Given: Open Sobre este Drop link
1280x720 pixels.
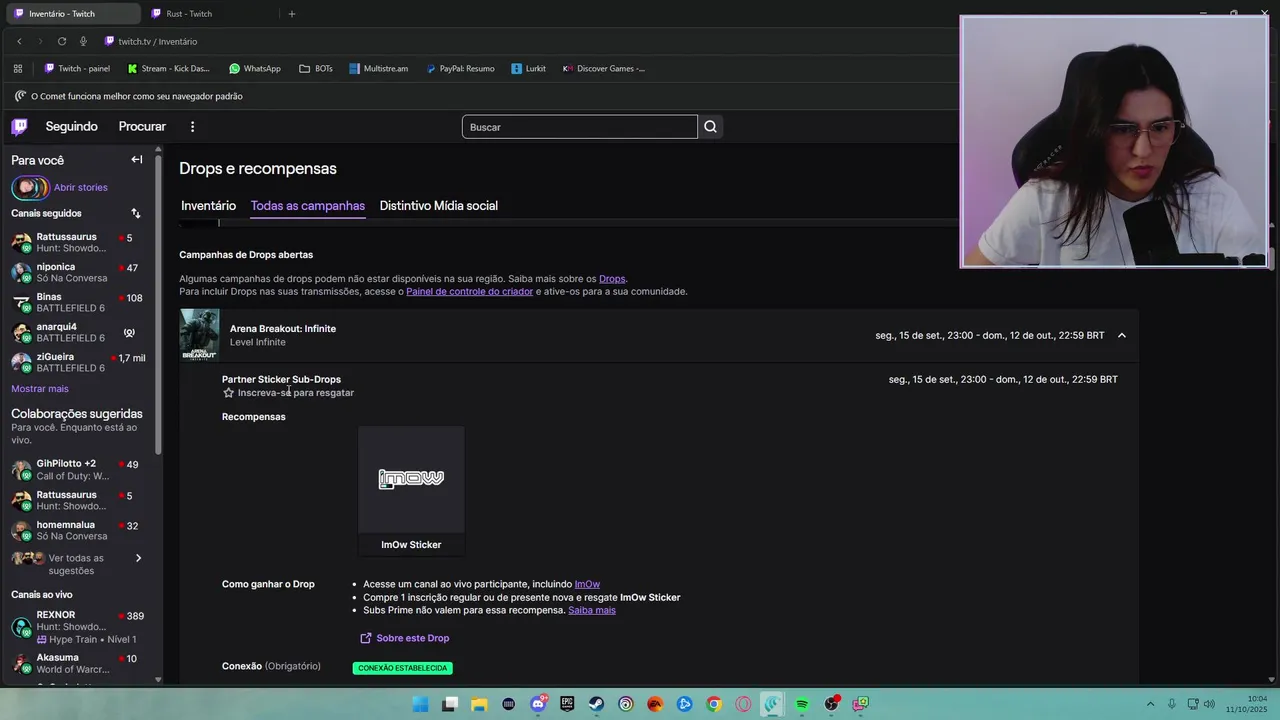Looking at the screenshot, I should 404,638.
